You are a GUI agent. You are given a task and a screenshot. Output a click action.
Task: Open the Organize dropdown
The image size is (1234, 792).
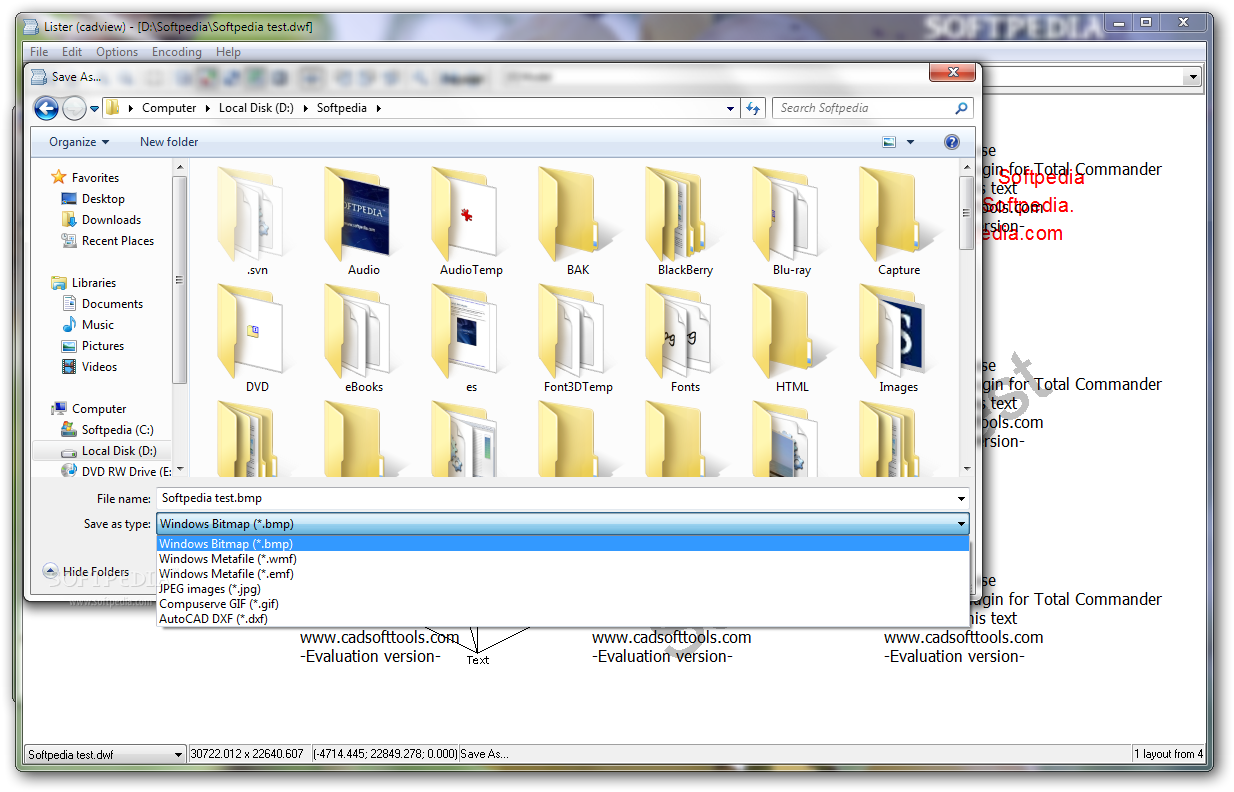tap(79, 142)
